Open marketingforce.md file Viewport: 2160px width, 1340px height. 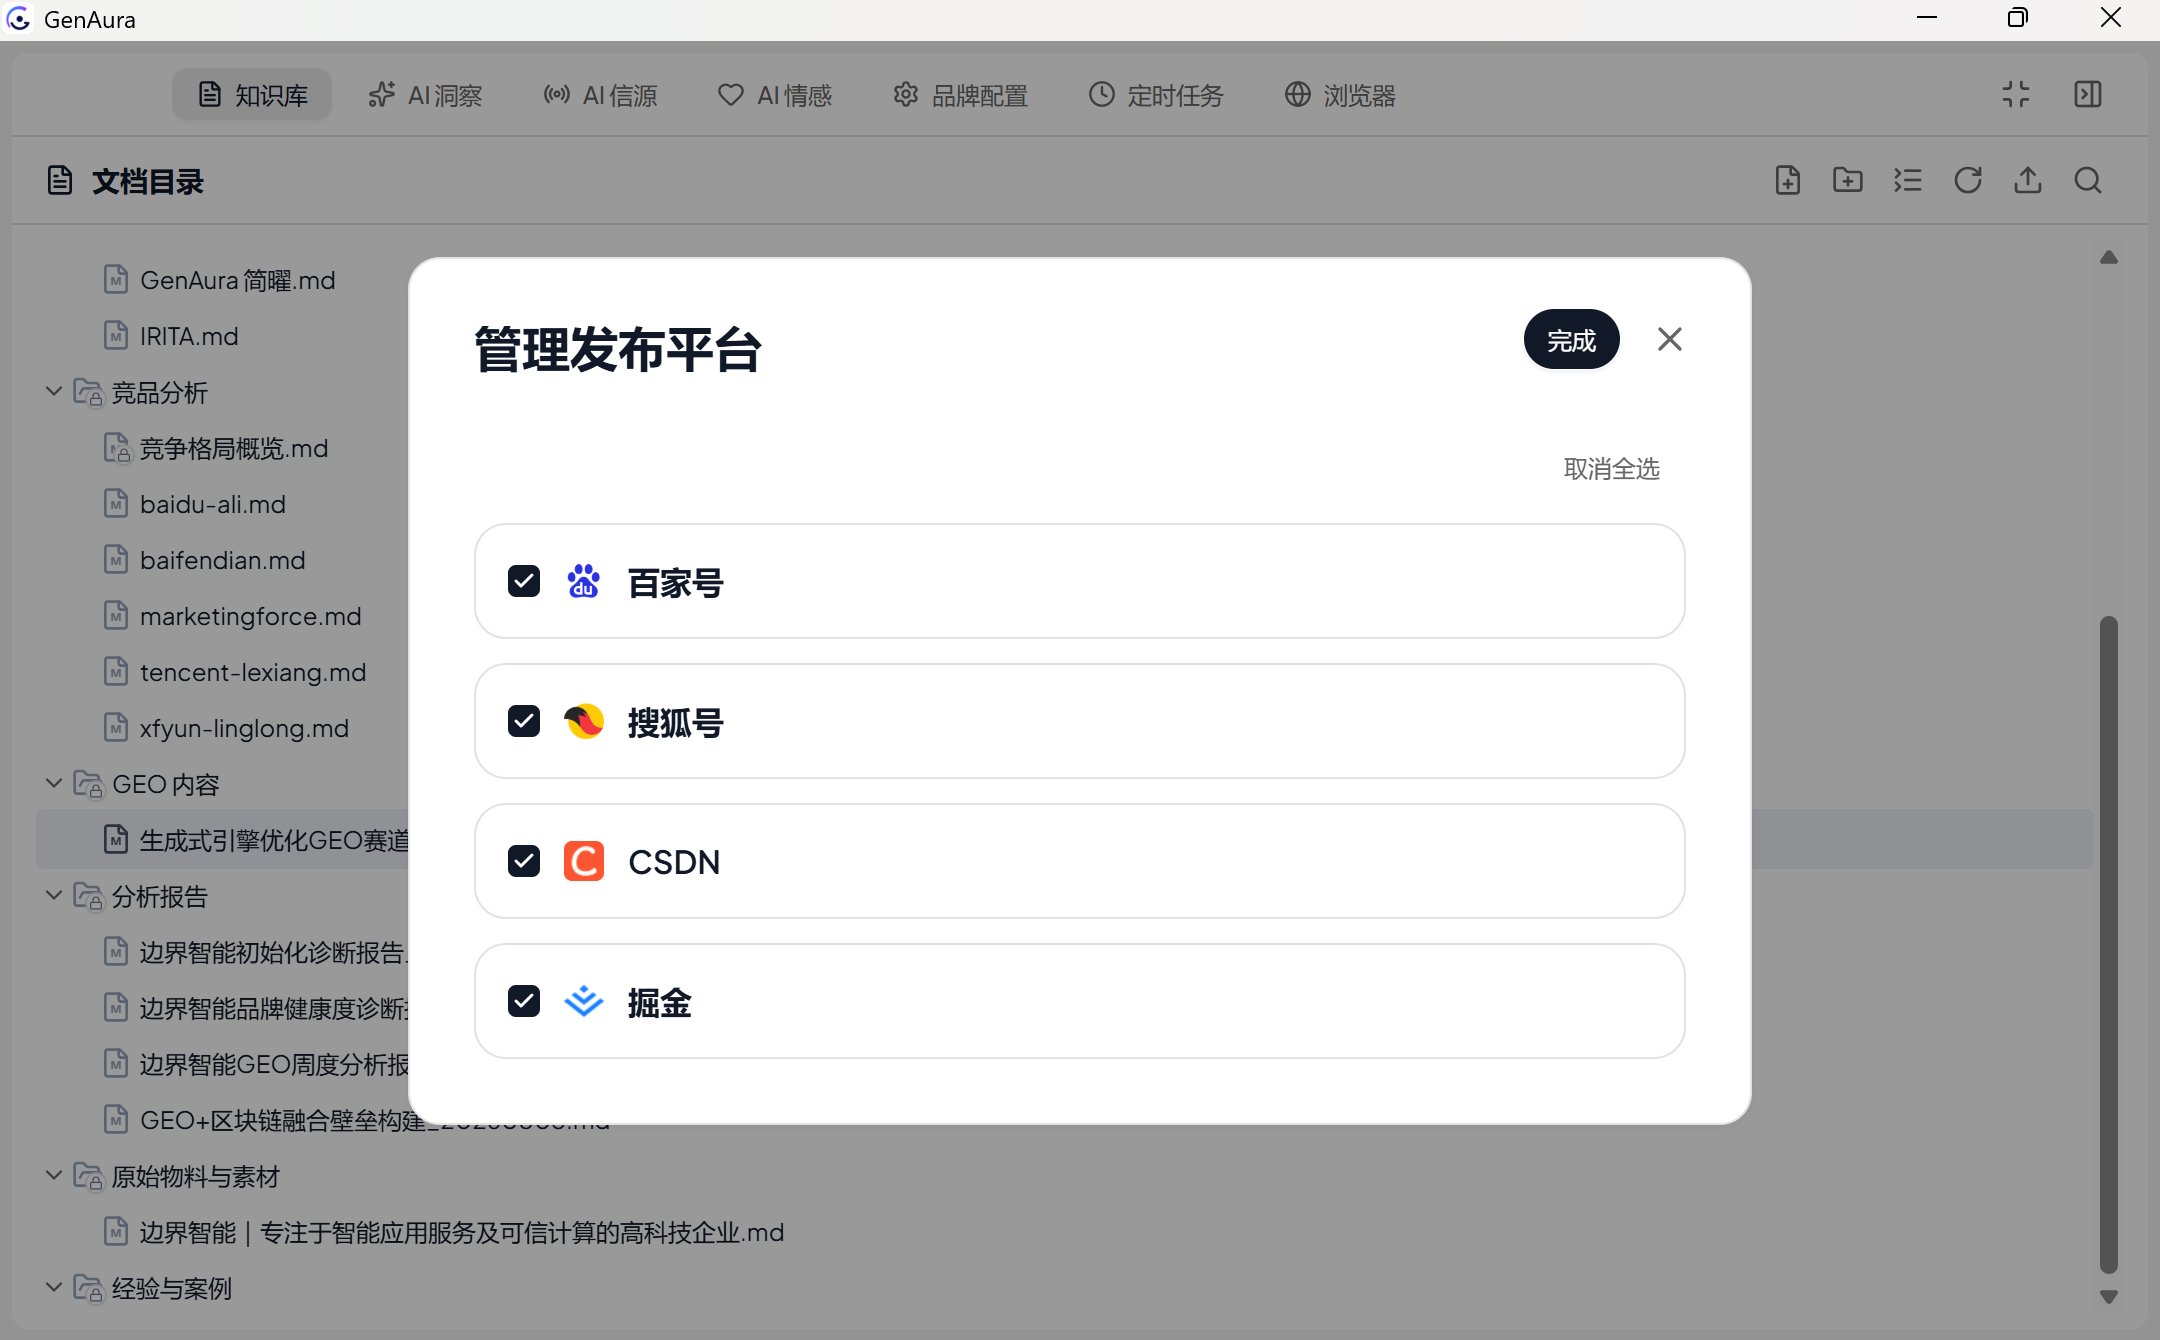tap(250, 616)
